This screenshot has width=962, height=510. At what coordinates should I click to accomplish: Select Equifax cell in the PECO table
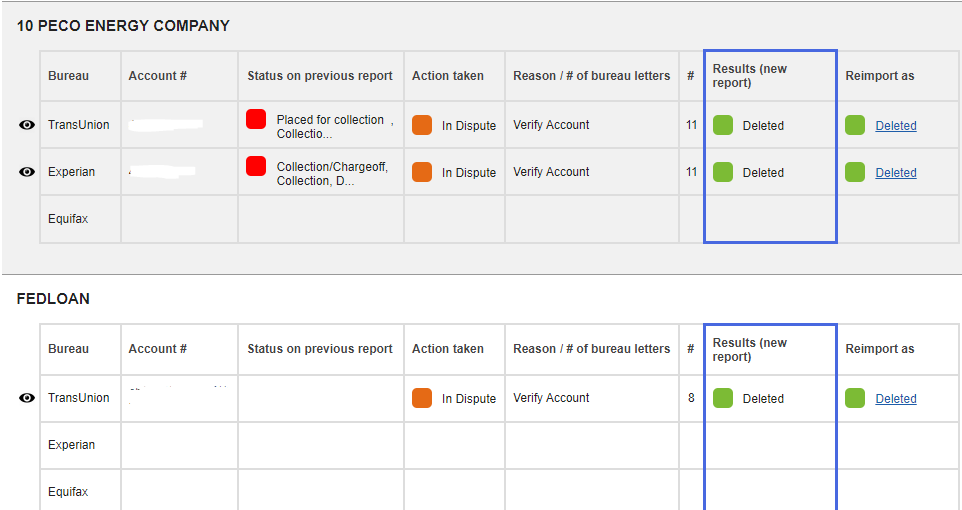pos(68,219)
